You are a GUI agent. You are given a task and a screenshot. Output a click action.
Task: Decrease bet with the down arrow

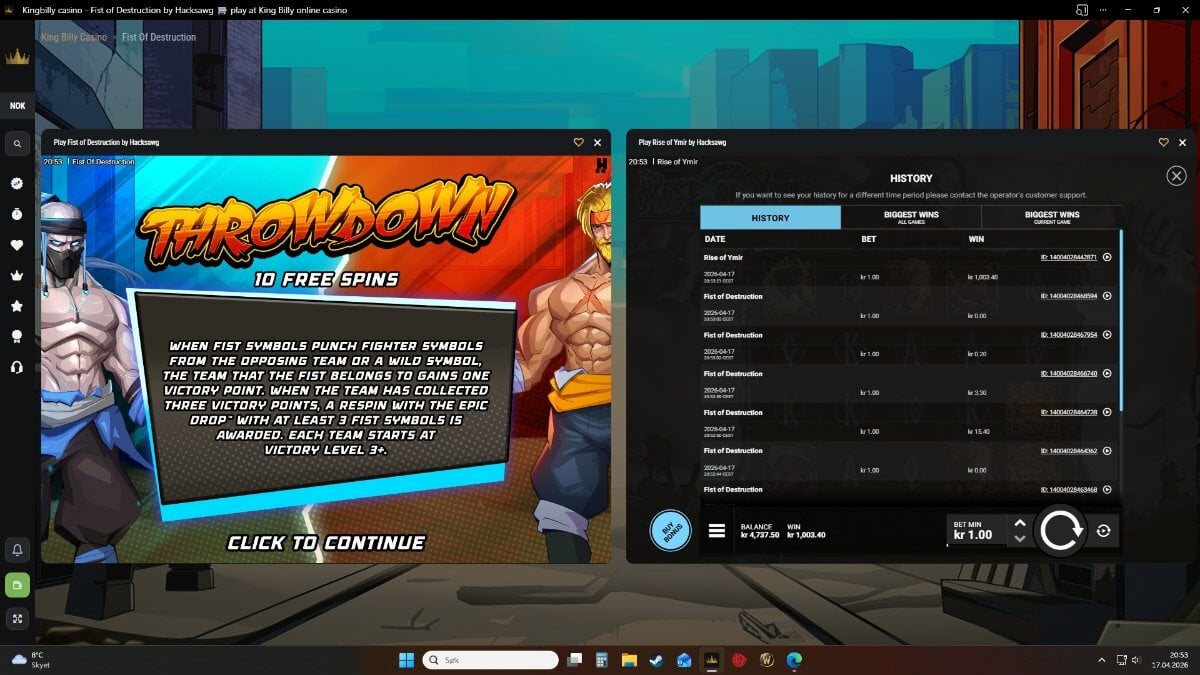pos(1019,539)
